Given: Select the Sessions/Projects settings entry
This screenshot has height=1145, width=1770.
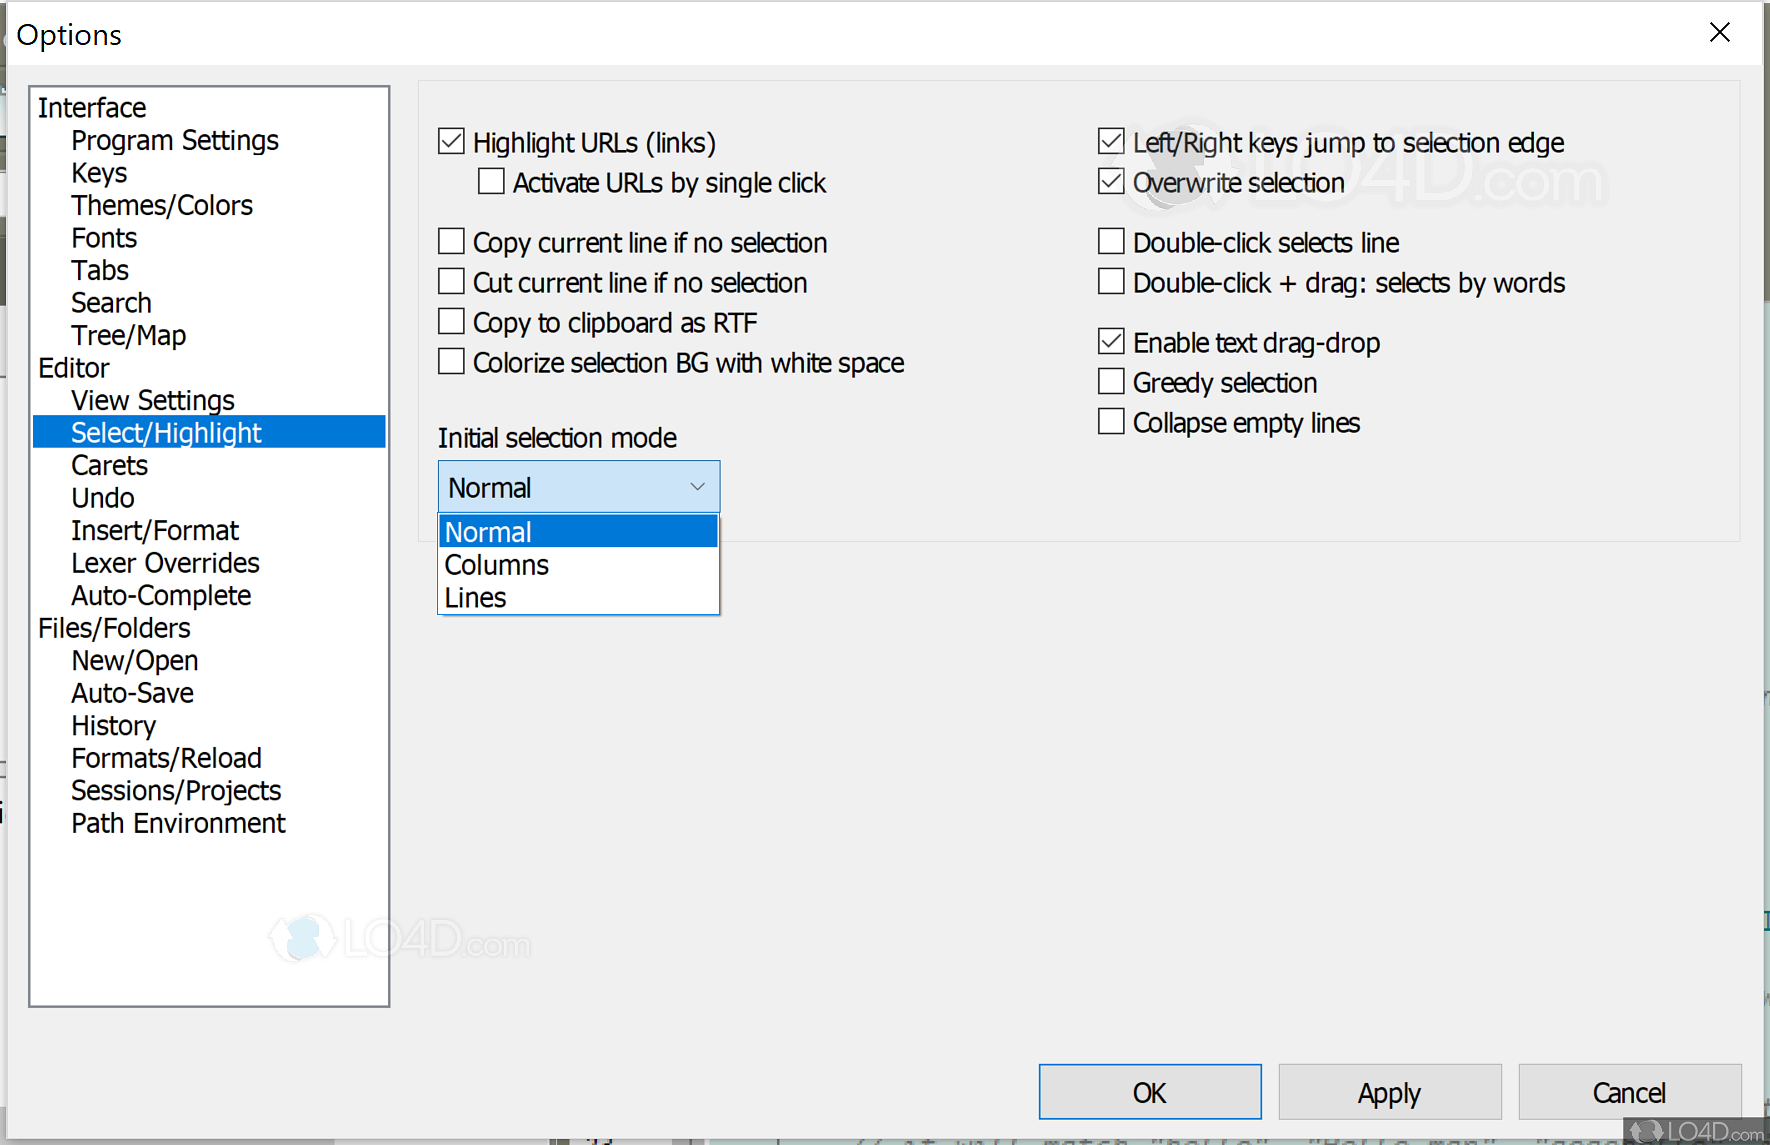Looking at the screenshot, I should [x=176, y=790].
